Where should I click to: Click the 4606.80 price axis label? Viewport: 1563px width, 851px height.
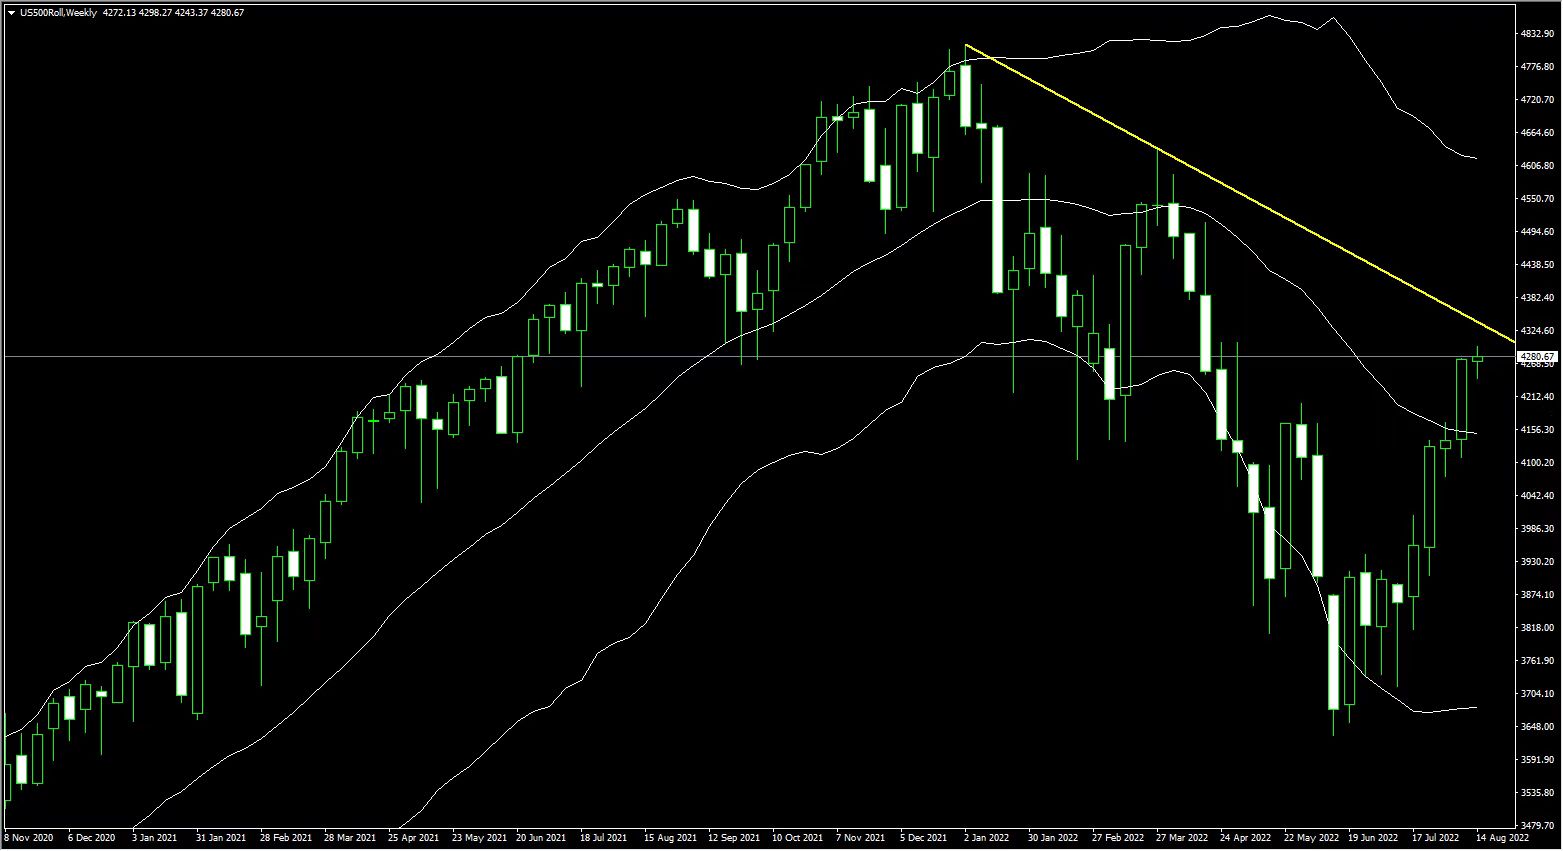click(x=1535, y=166)
